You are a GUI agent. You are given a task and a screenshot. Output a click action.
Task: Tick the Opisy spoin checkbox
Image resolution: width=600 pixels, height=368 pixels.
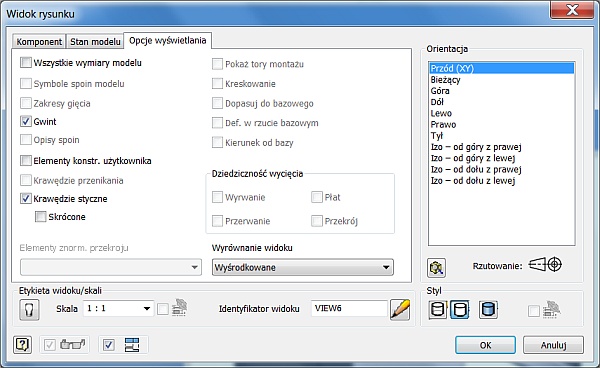26,140
